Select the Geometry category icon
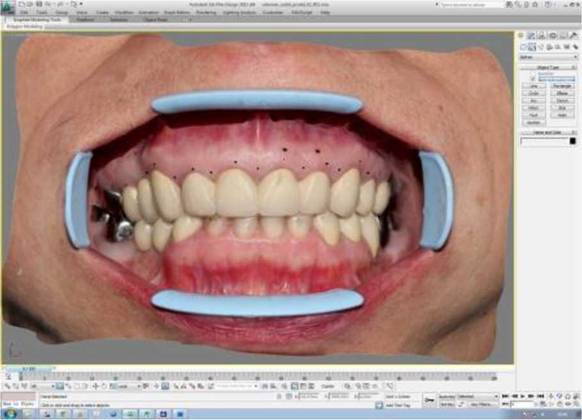The height and width of the screenshot is (420, 582). tap(523, 47)
